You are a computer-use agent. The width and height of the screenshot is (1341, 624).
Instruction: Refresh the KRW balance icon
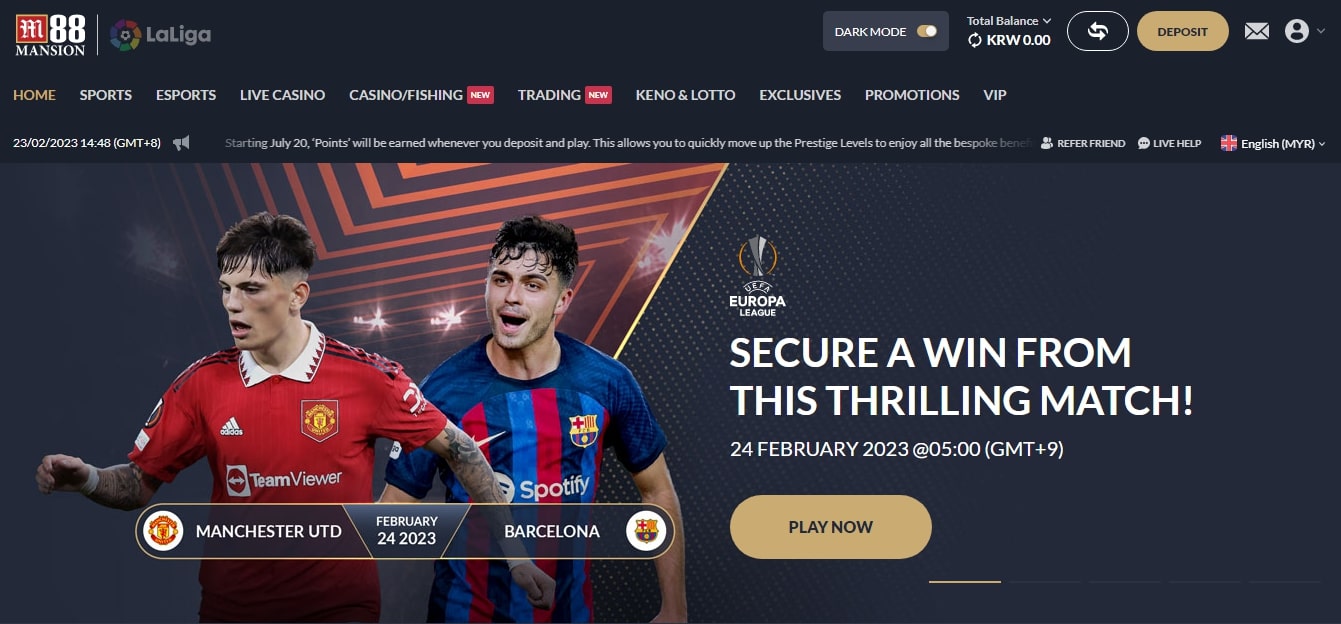pyautogui.click(x=975, y=40)
